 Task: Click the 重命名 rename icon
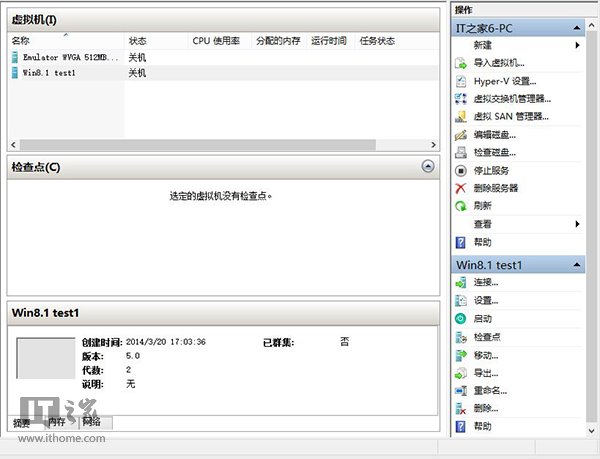click(461, 391)
